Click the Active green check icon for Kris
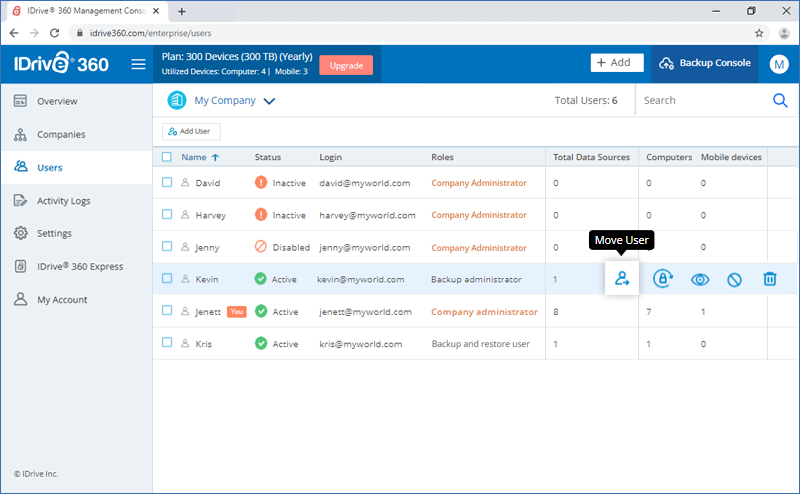Screen dimensions: 800x494 [x=261, y=343]
